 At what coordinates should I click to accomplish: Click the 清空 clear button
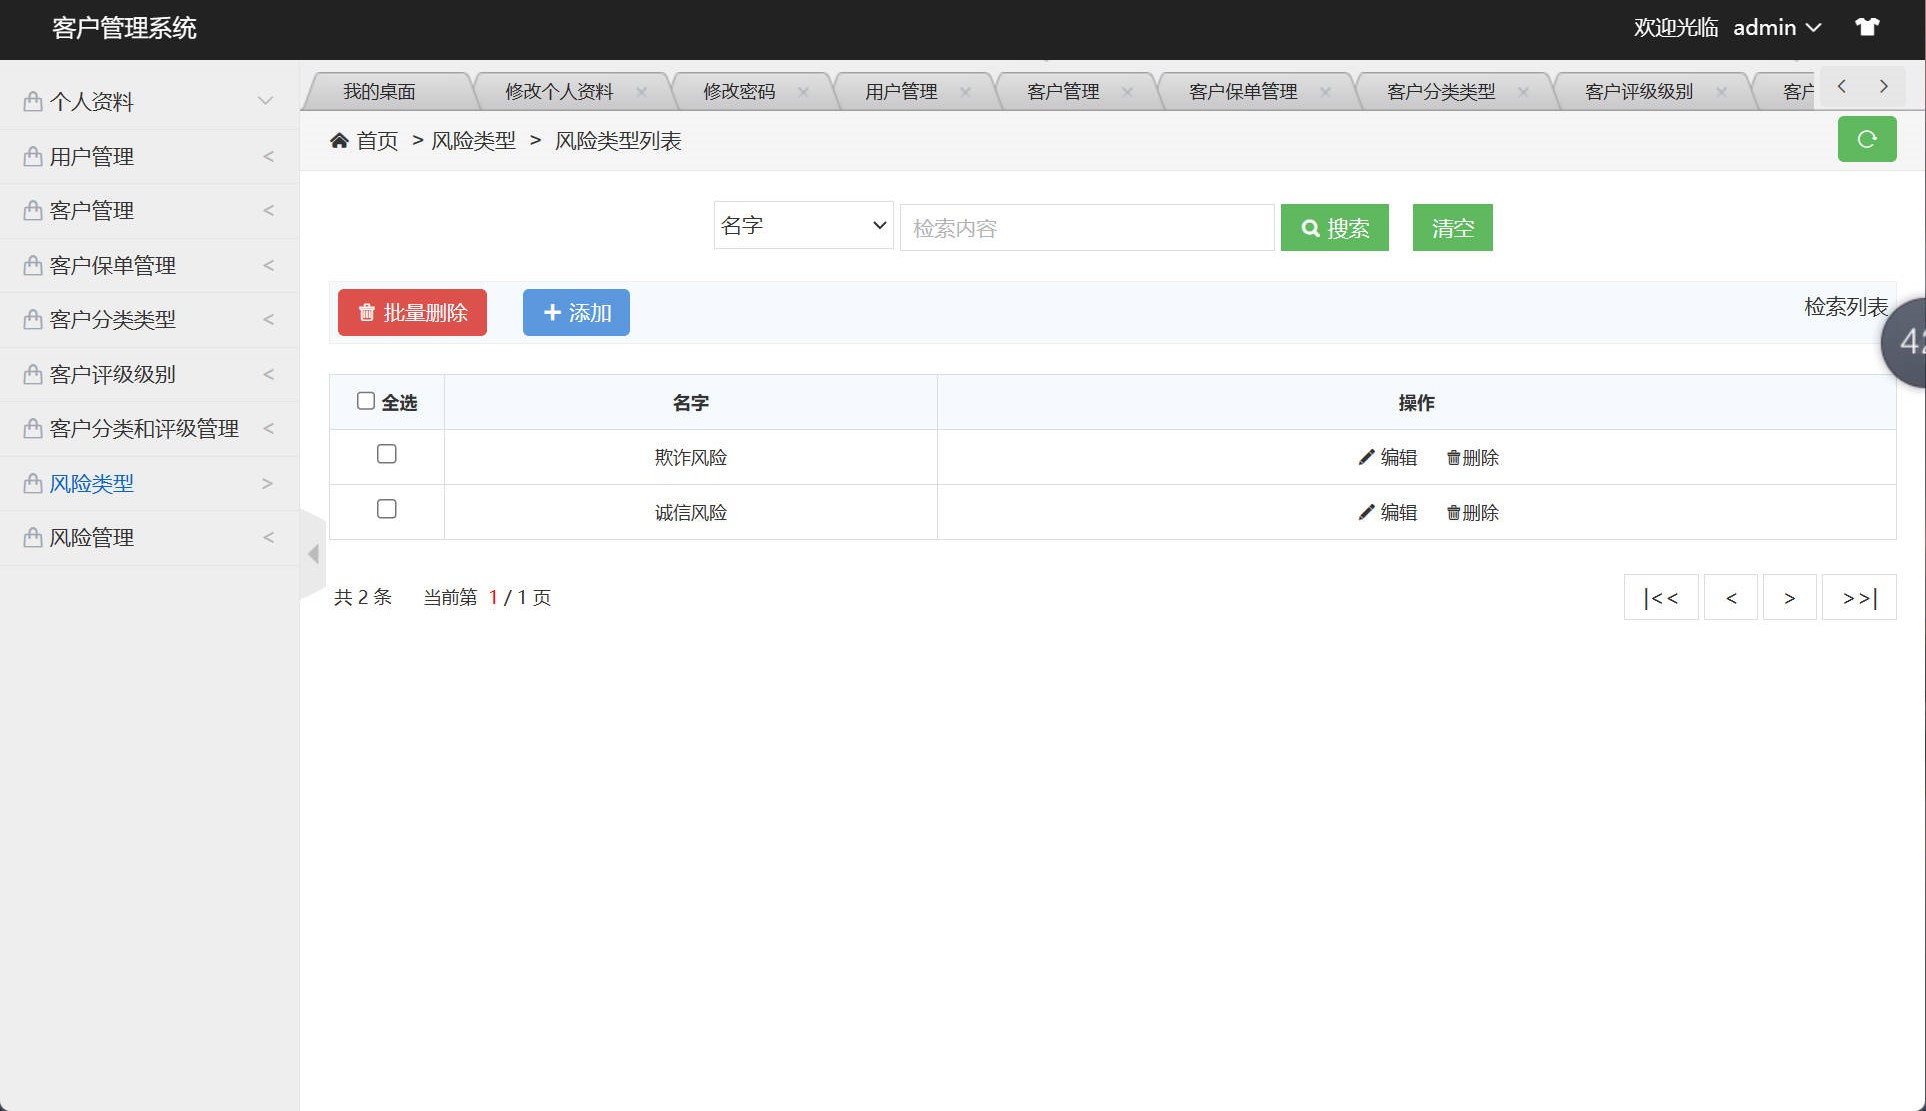pos(1451,227)
